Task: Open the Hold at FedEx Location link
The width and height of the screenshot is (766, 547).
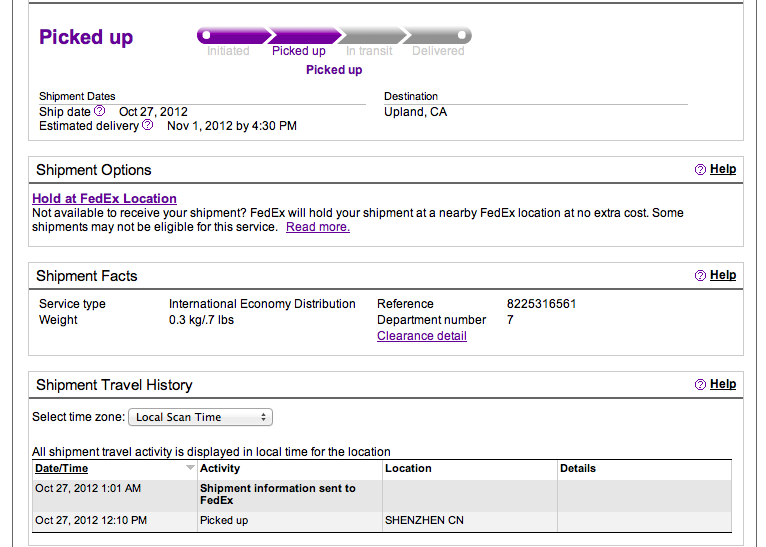Action: [104, 199]
